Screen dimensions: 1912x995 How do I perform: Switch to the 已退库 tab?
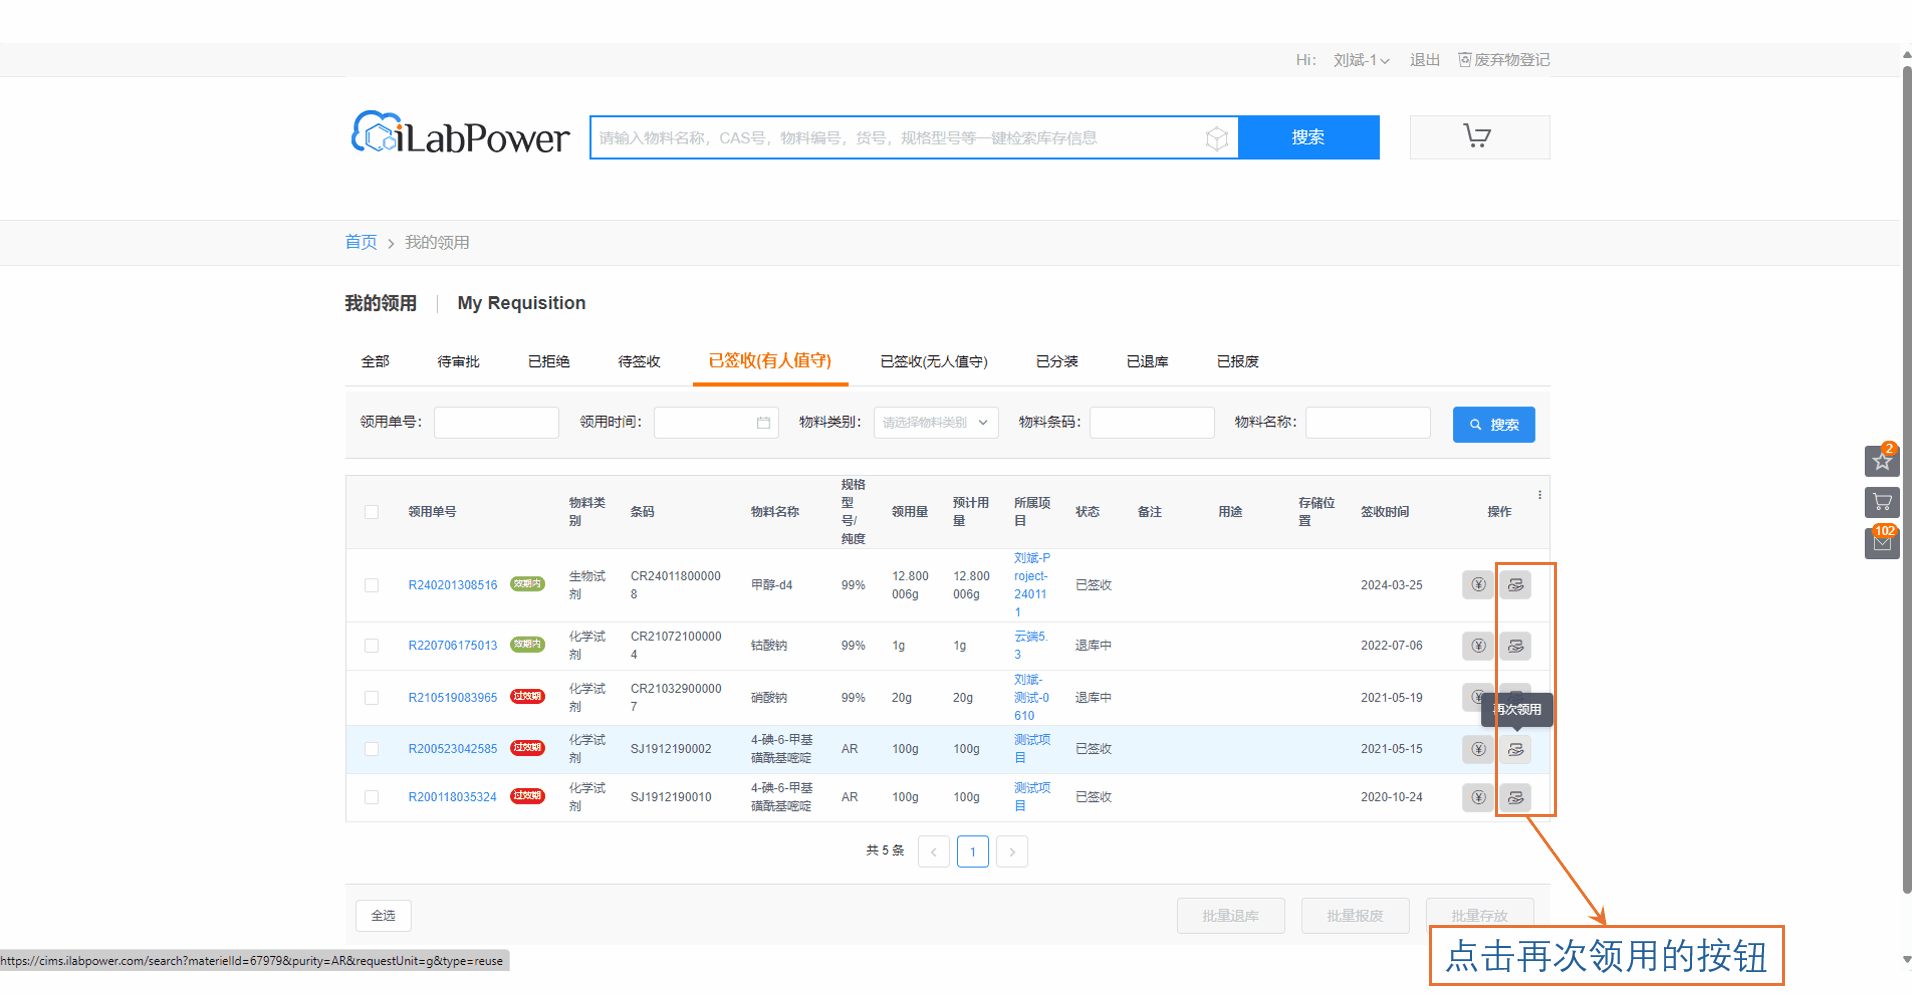1147,362
